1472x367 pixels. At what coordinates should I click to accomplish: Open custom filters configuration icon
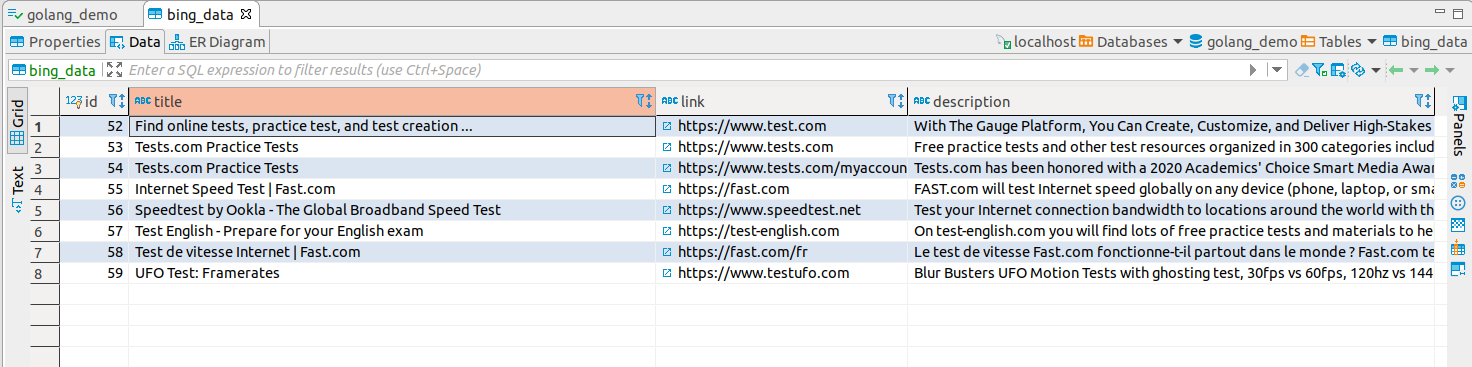[1338, 70]
